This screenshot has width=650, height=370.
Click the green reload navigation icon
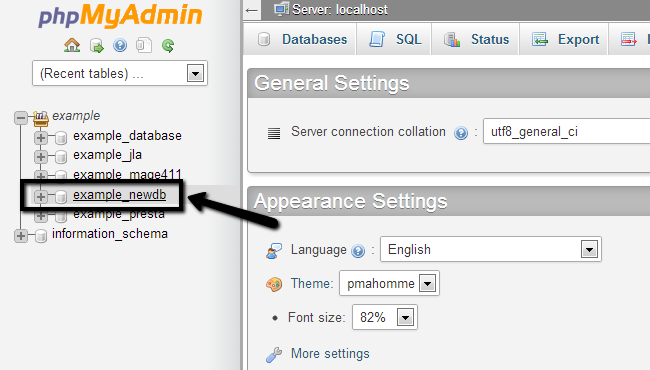pos(168,46)
